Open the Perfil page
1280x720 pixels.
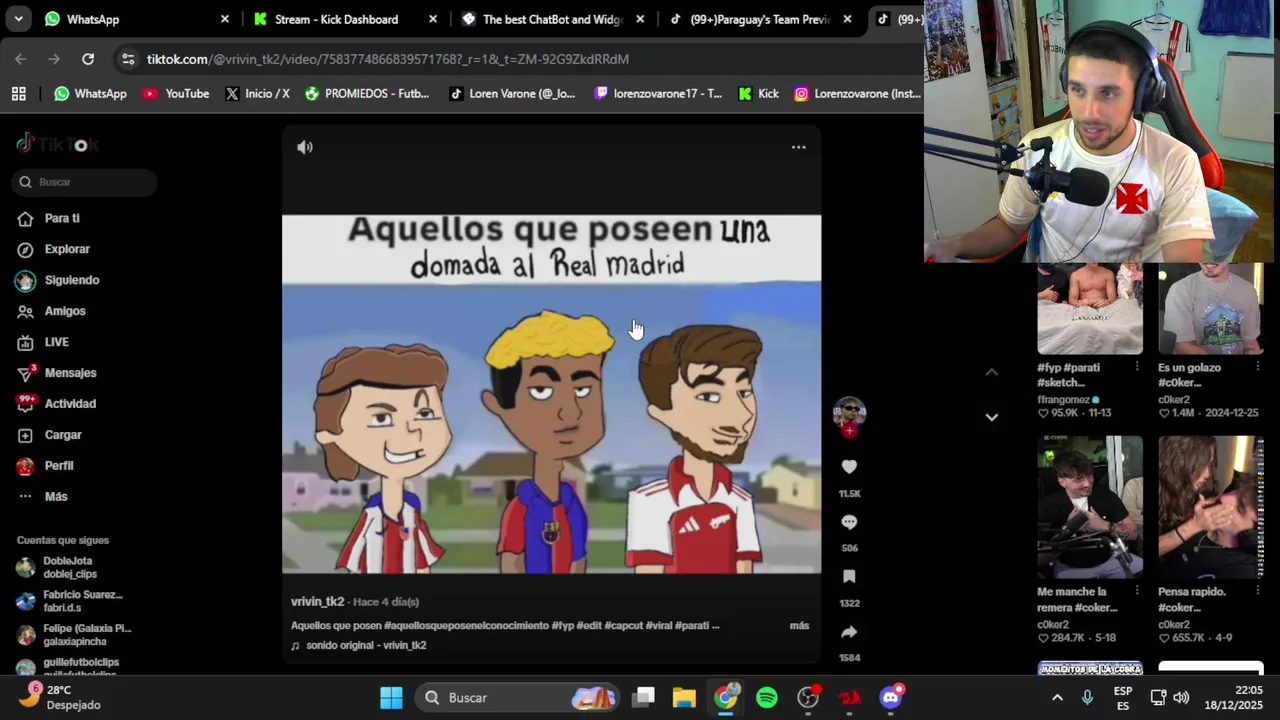click(x=59, y=466)
